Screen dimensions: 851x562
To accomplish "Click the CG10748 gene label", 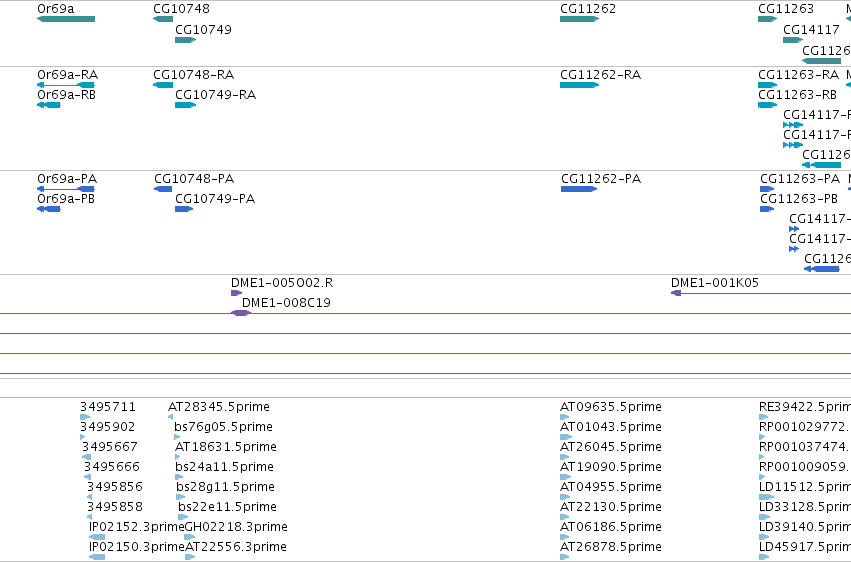I will tap(181, 9).
